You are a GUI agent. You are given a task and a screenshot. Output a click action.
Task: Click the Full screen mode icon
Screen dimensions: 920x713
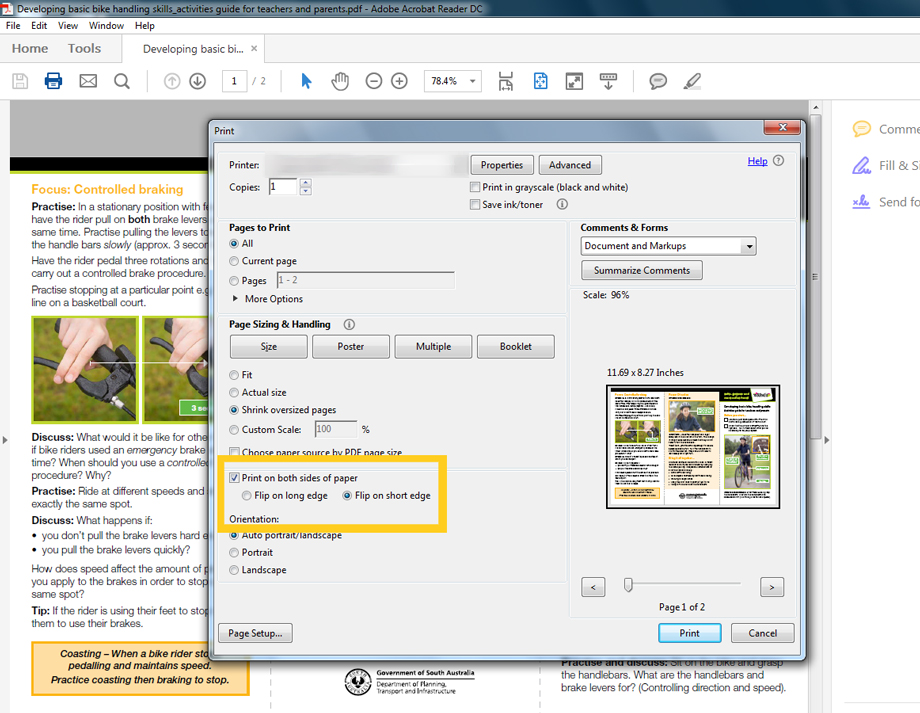tap(574, 81)
